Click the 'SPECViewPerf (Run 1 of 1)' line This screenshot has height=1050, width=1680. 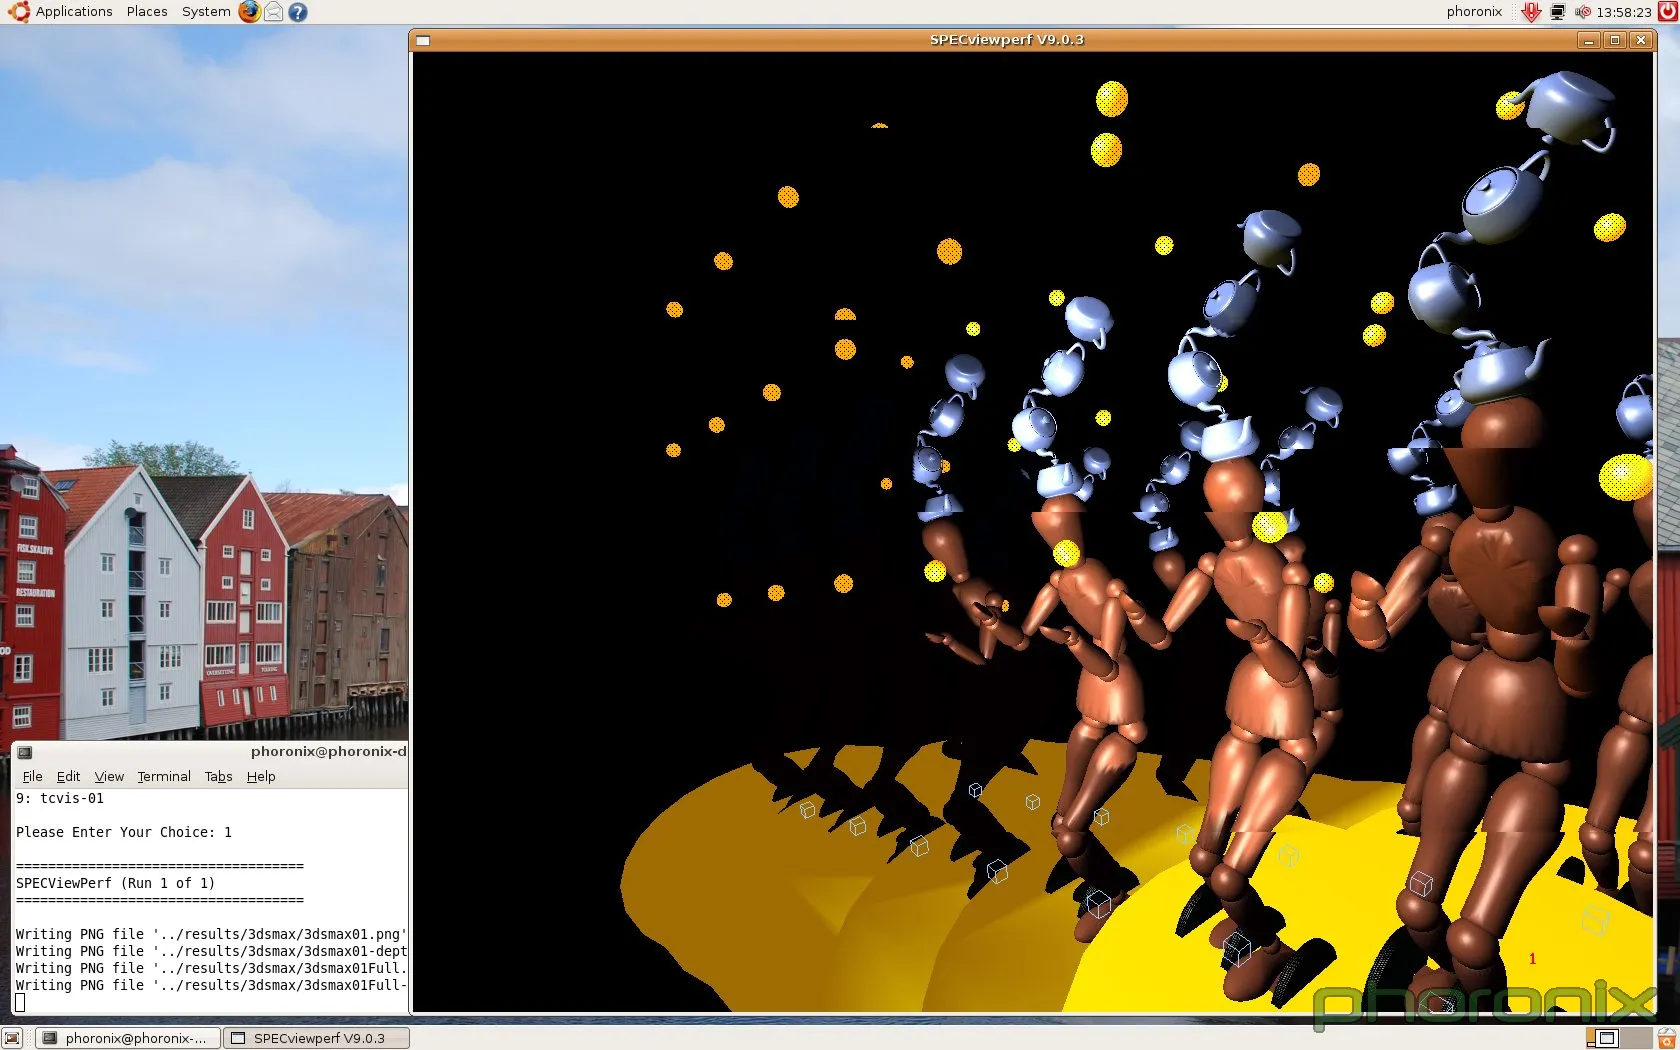[x=115, y=883]
